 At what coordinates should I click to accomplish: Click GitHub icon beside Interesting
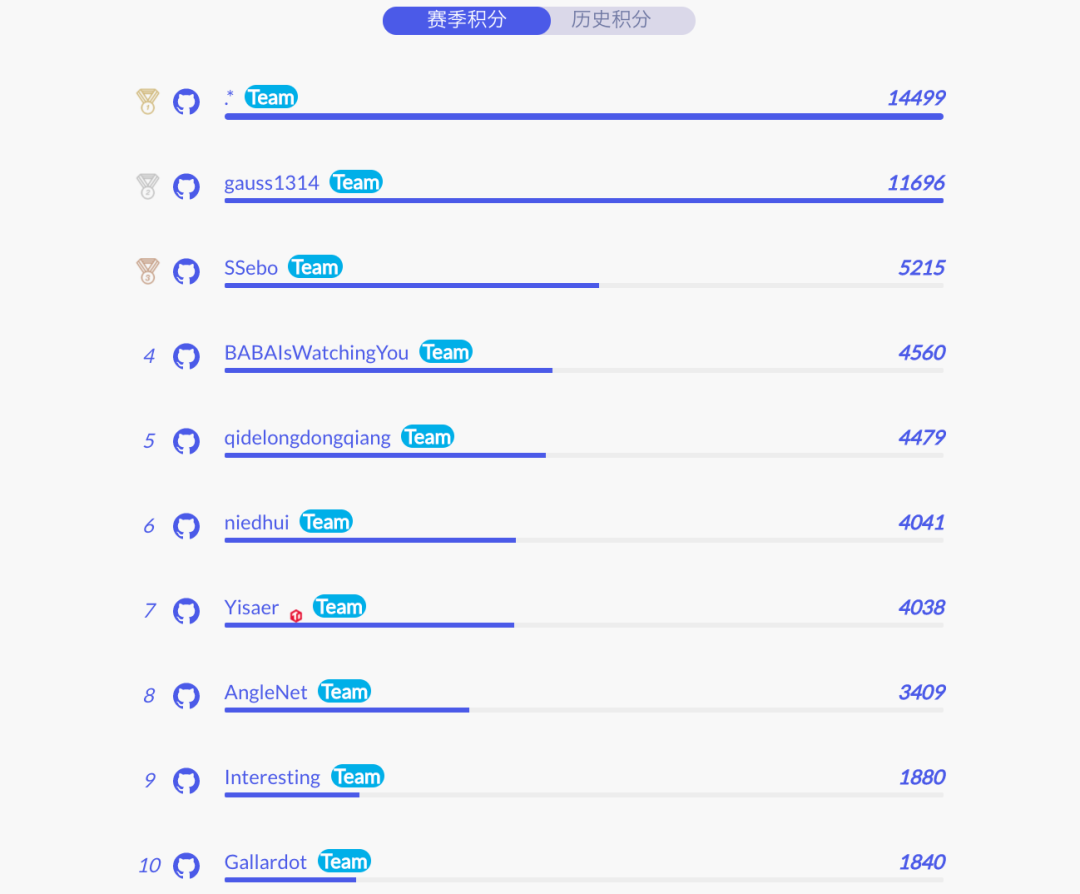(186, 781)
